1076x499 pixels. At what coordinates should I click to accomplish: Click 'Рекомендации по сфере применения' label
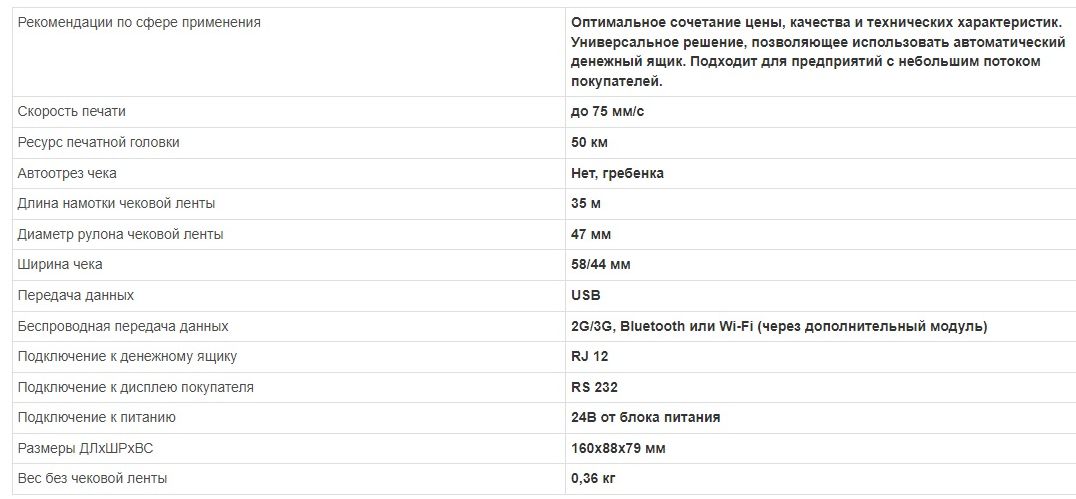pyautogui.click(x=139, y=23)
